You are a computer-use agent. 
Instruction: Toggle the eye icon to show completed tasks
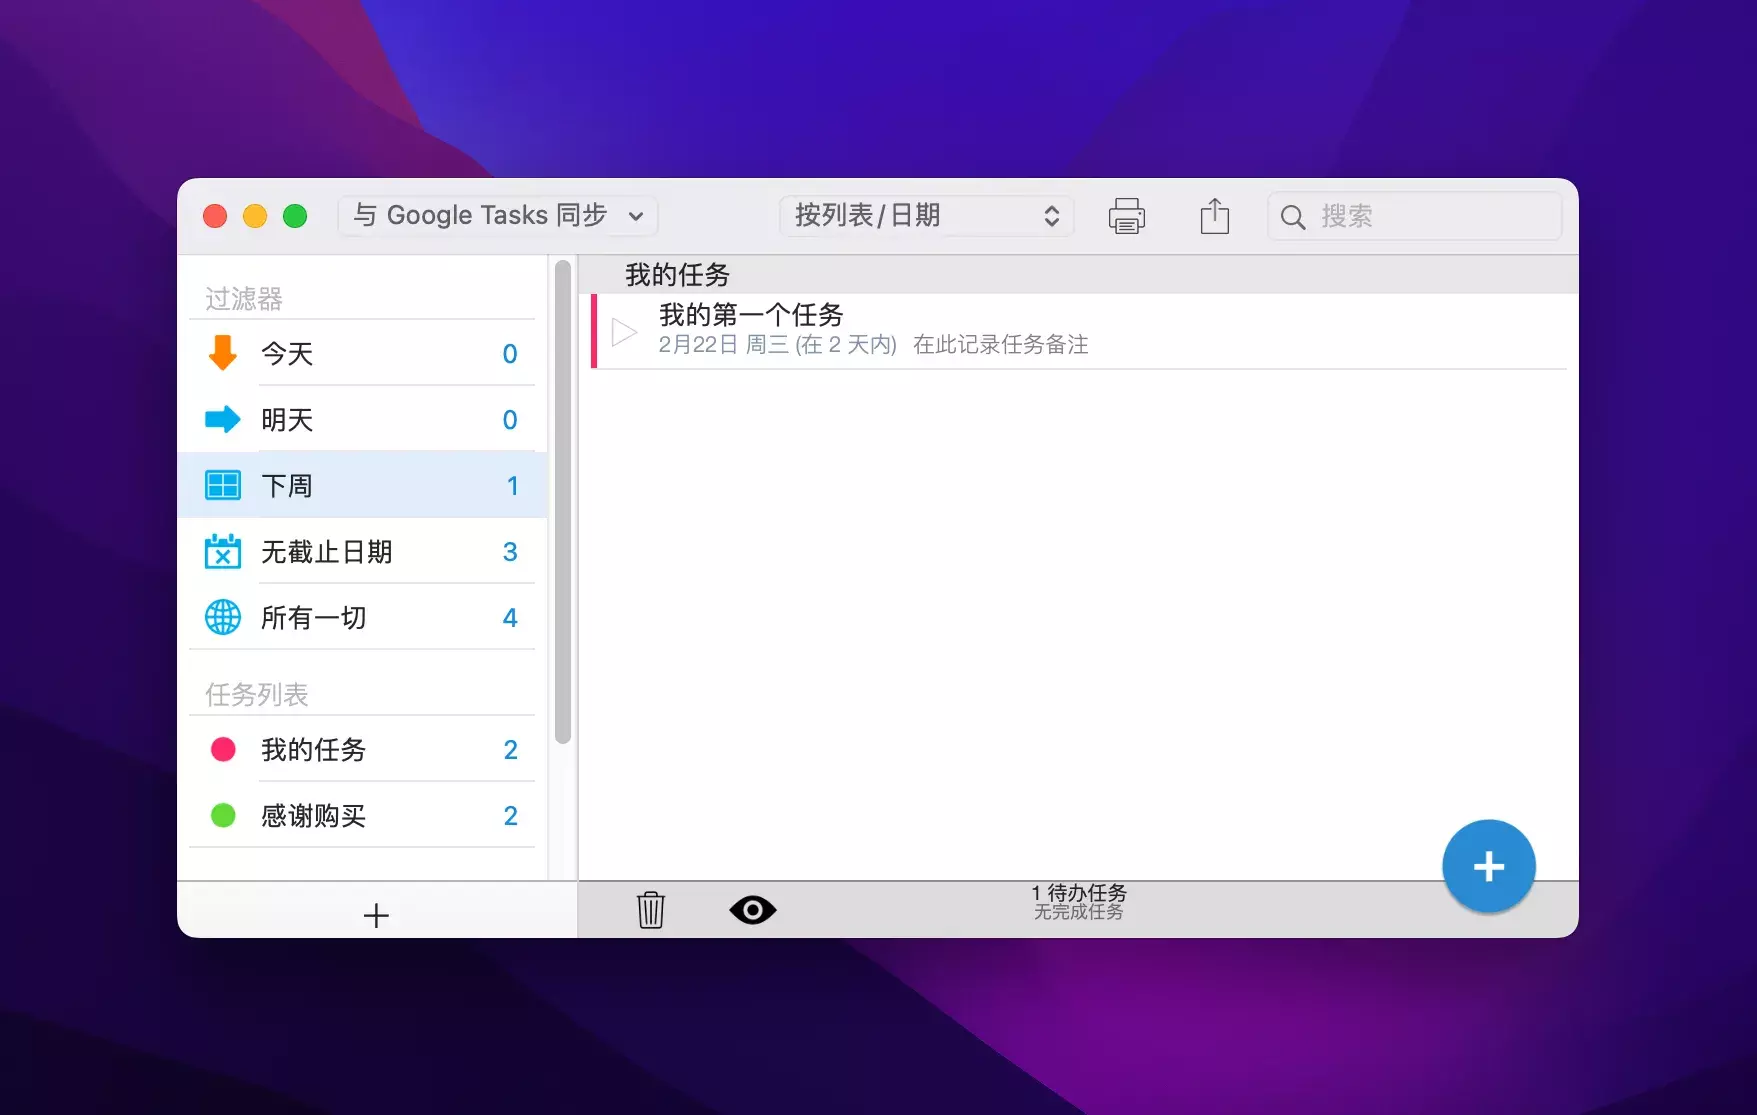[x=752, y=910]
